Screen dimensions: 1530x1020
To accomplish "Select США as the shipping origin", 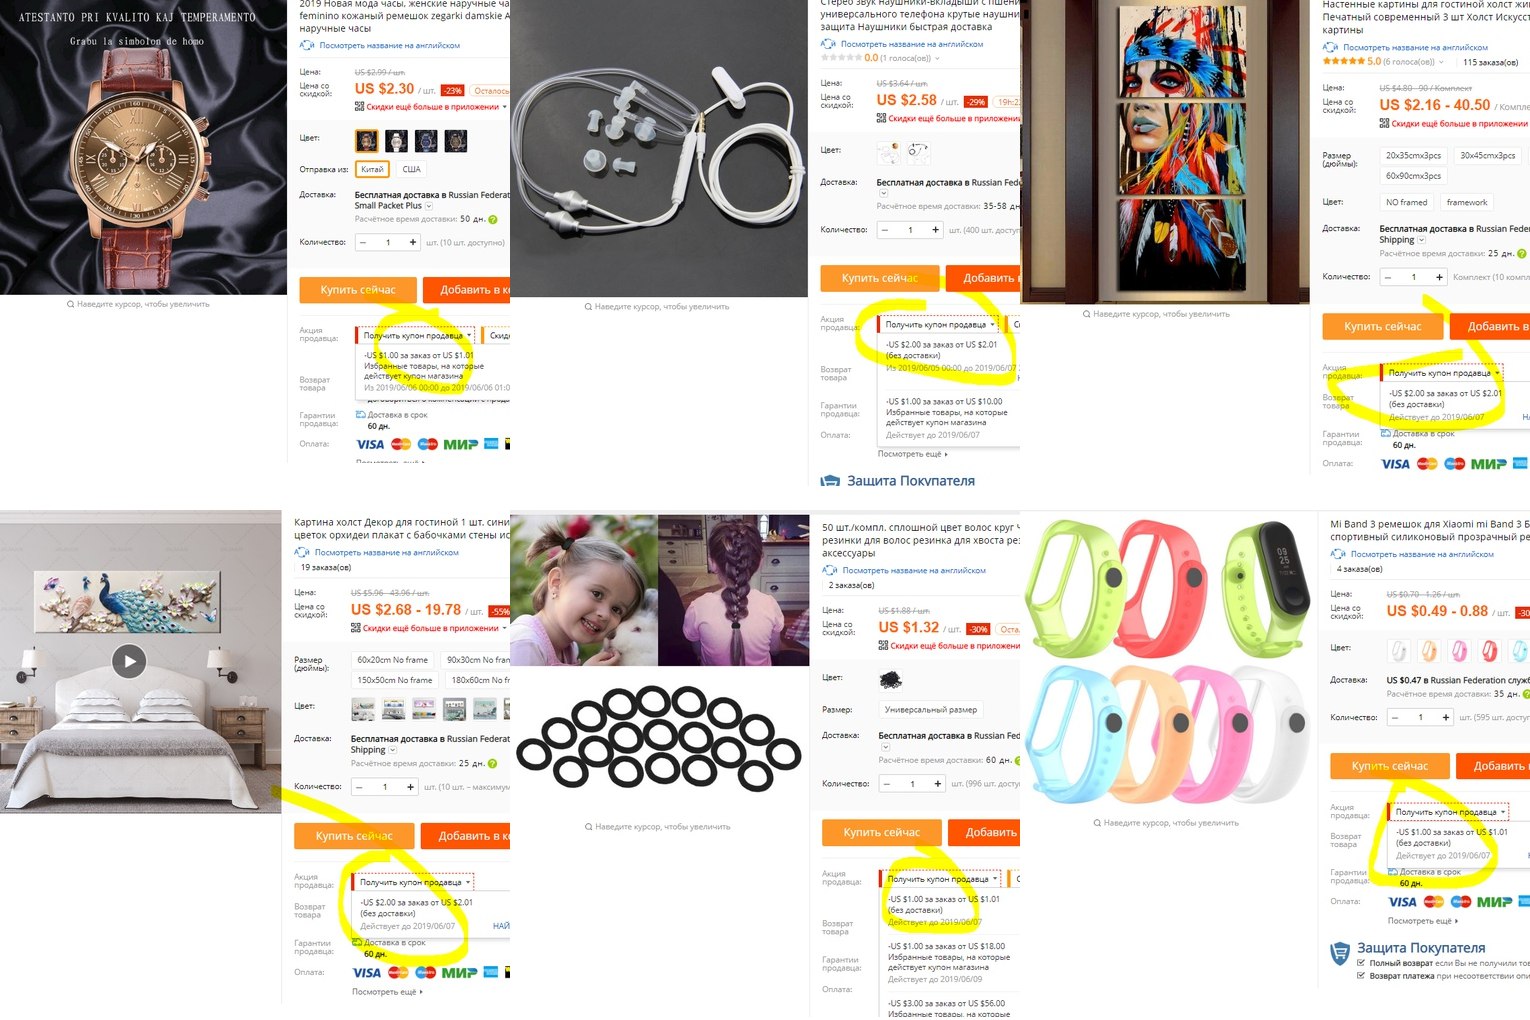I will [411, 169].
